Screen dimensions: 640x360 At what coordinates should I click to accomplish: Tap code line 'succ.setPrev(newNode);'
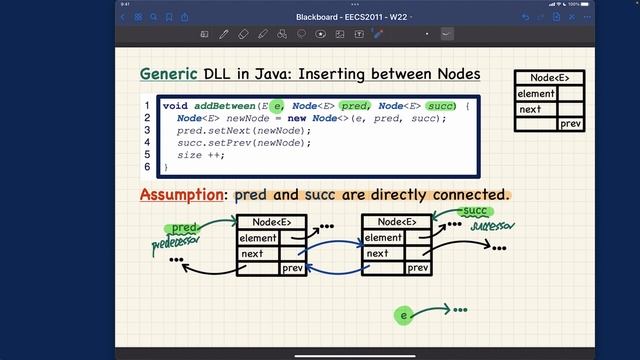click(x=244, y=143)
